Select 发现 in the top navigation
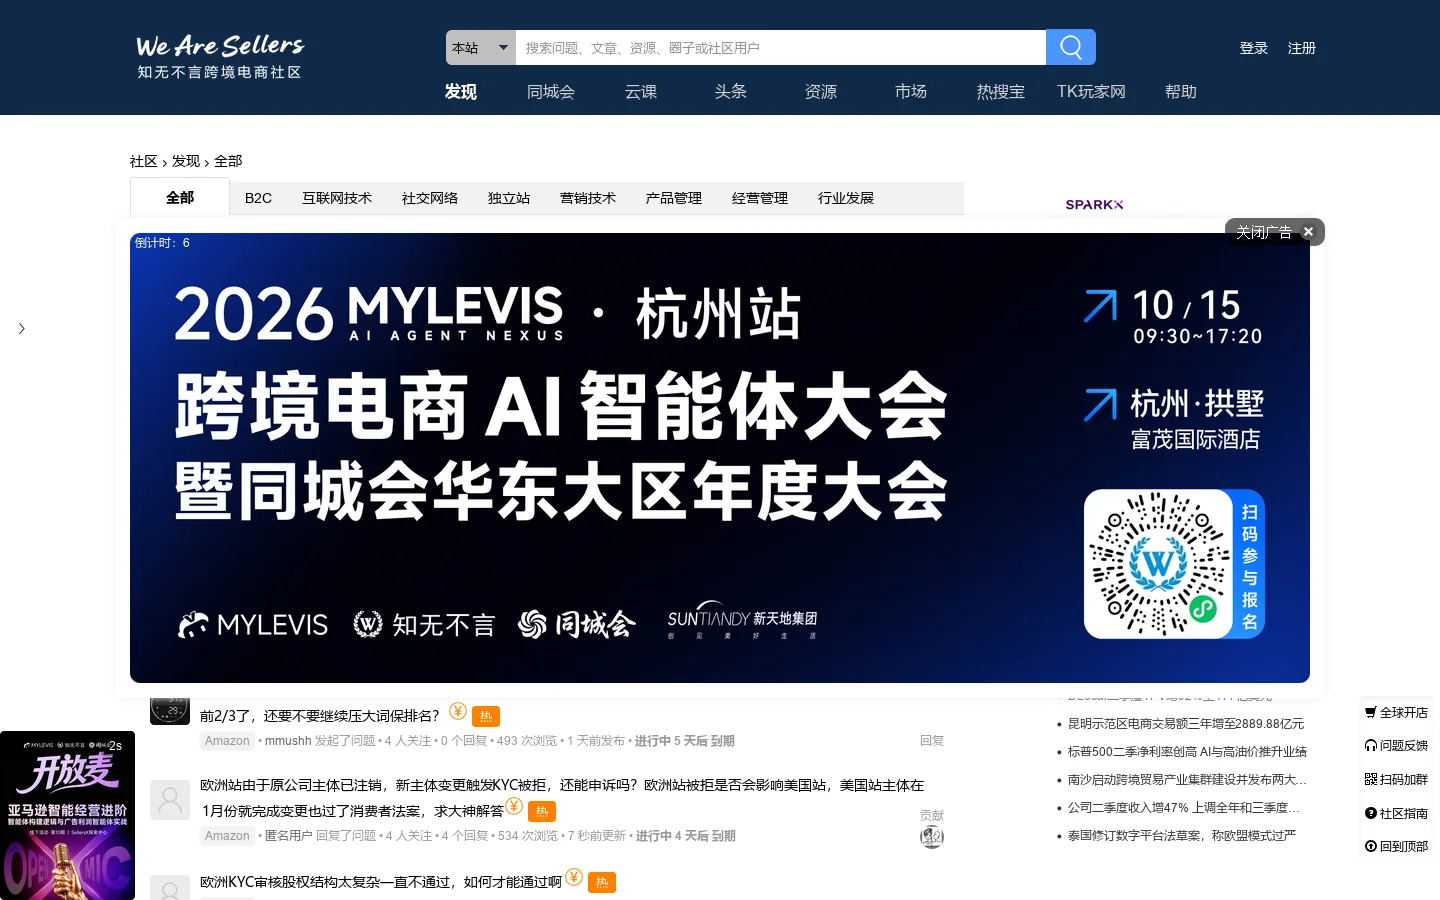This screenshot has height=900, width=1440. click(x=461, y=91)
